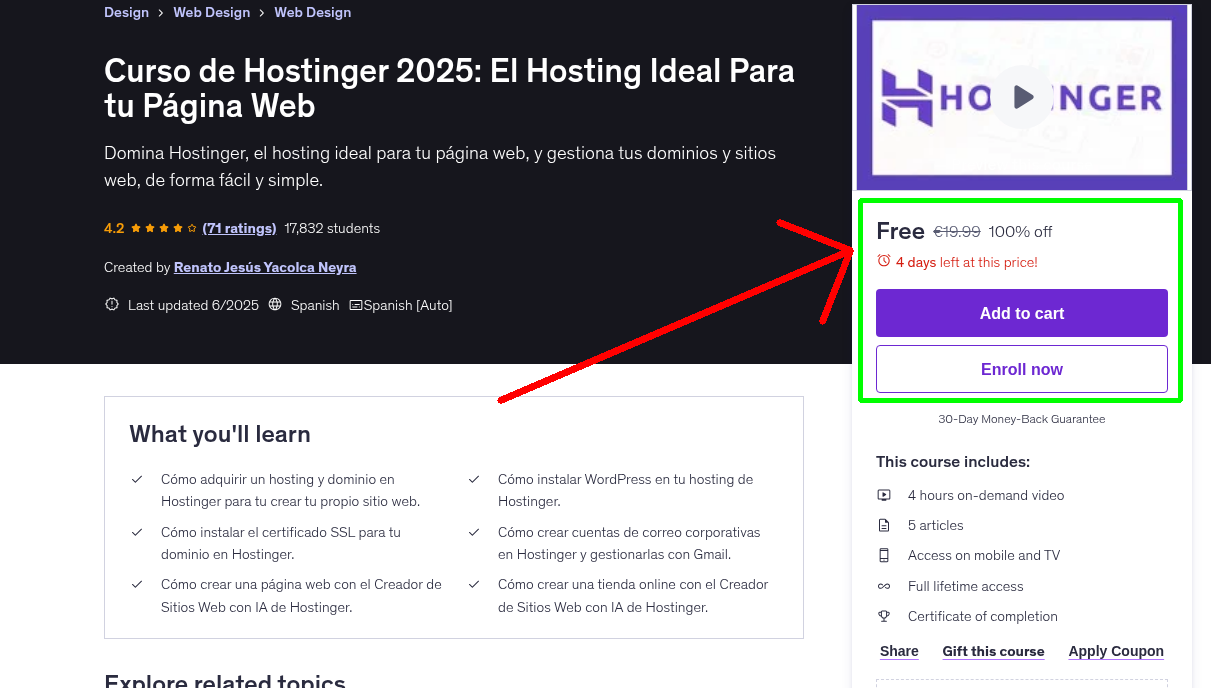Click the Hostinger course thumbnail image
Viewport: 1211px width, 688px height.
1022,97
